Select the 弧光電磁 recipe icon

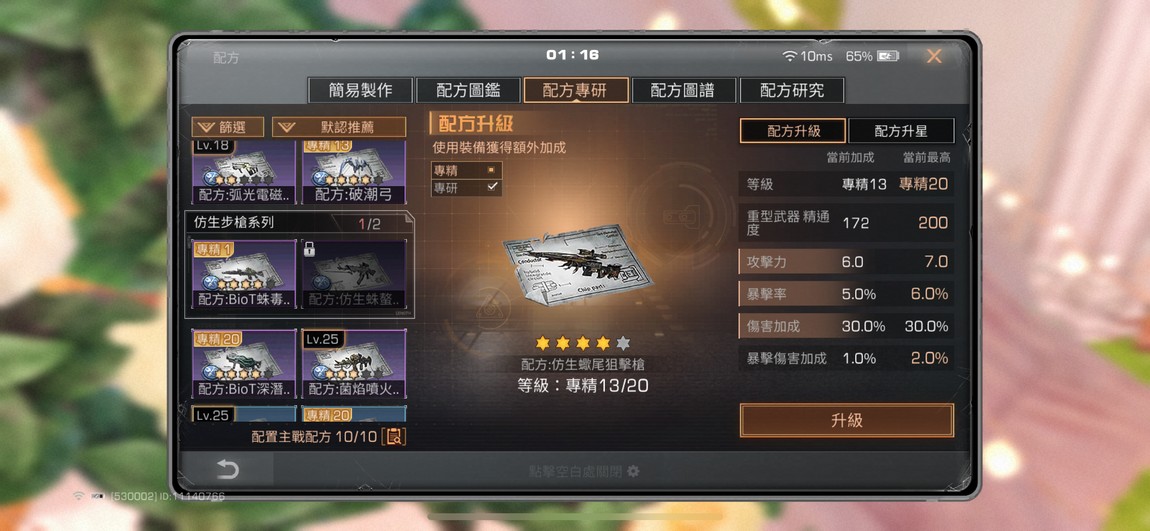[x=243, y=172]
